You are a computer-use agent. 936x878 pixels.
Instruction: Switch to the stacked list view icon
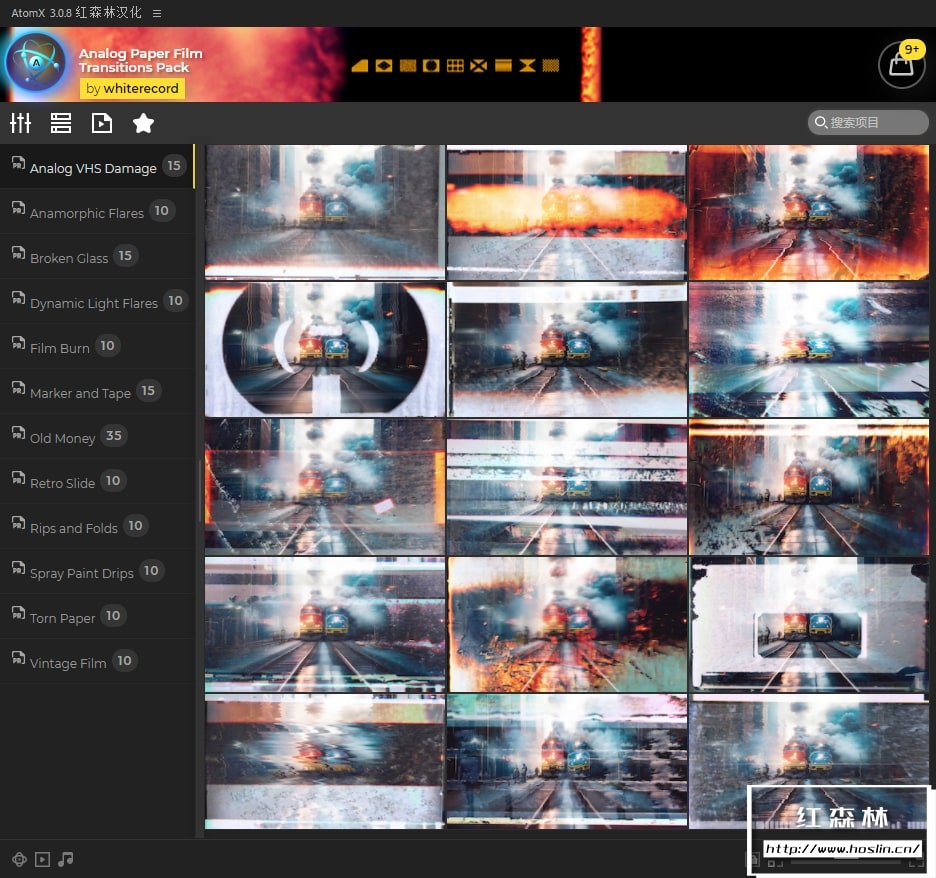tap(61, 123)
